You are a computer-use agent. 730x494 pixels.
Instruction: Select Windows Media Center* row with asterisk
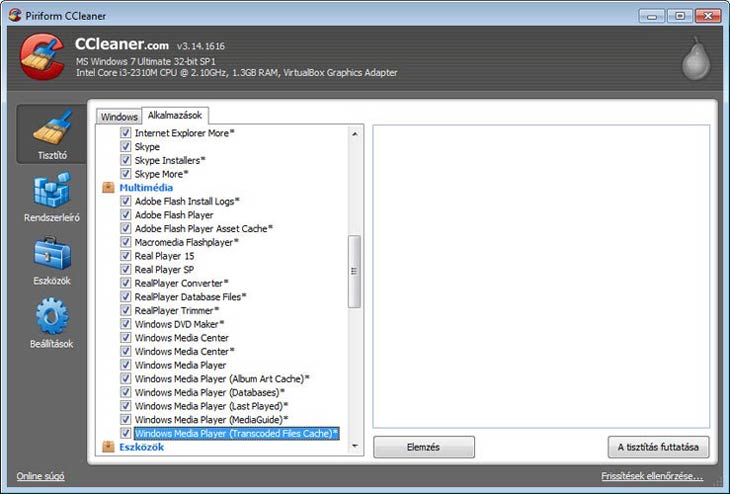point(185,351)
